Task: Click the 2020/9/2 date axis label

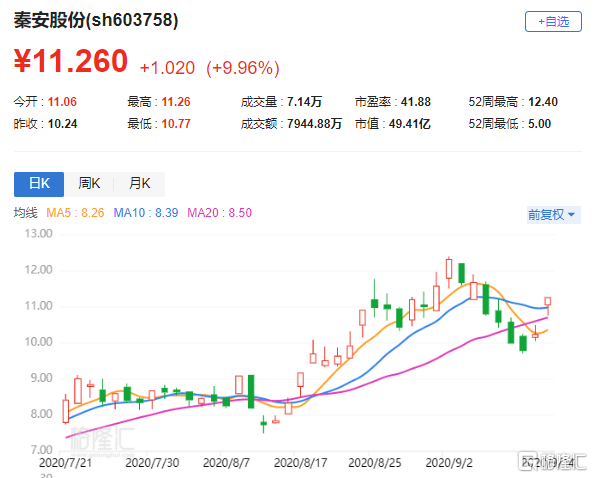Action: click(x=449, y=462)
